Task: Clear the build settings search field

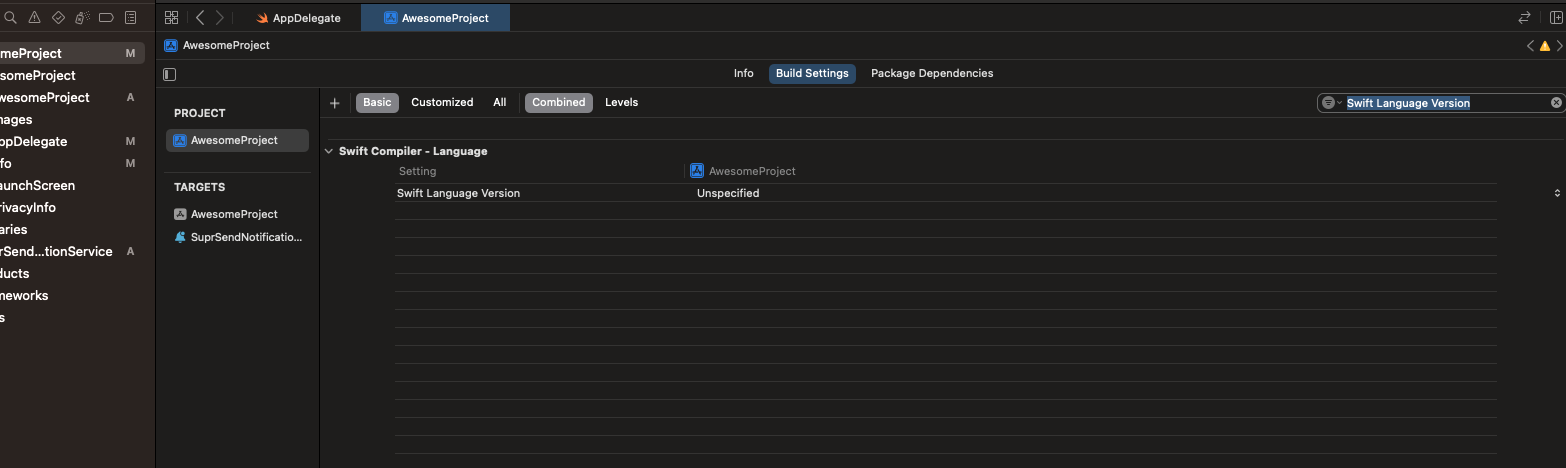Action: click(x=1556, y=103)
